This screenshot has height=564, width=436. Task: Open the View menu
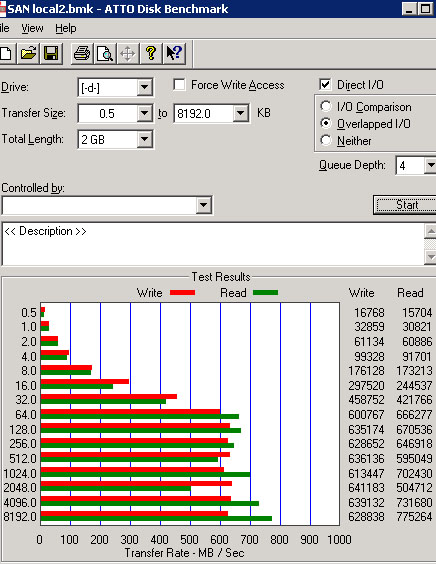coord(32,28)
